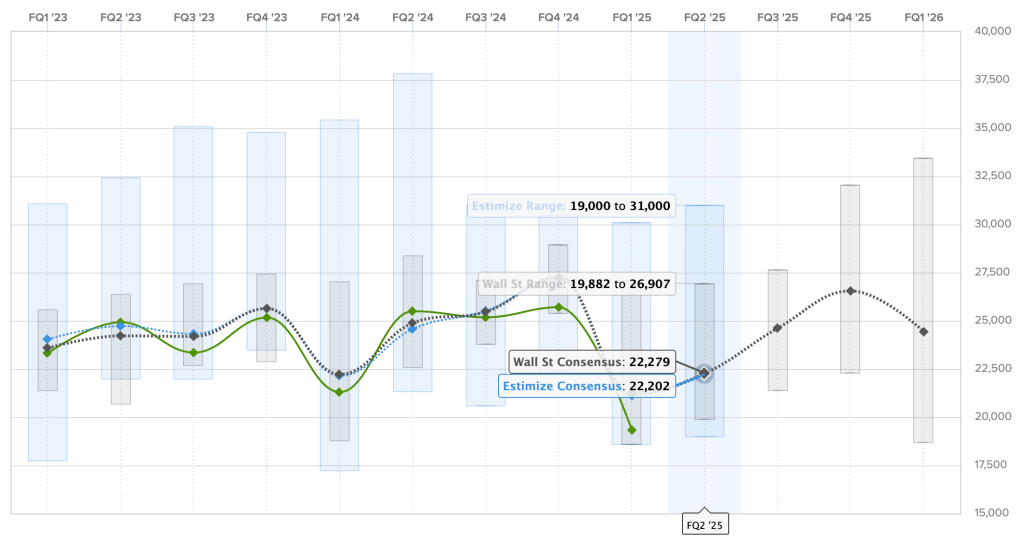Click the Estimize Range tooltip
The width and height of the screenshot is (1022, 553).
pyautogui.click(x=572, y=206)
